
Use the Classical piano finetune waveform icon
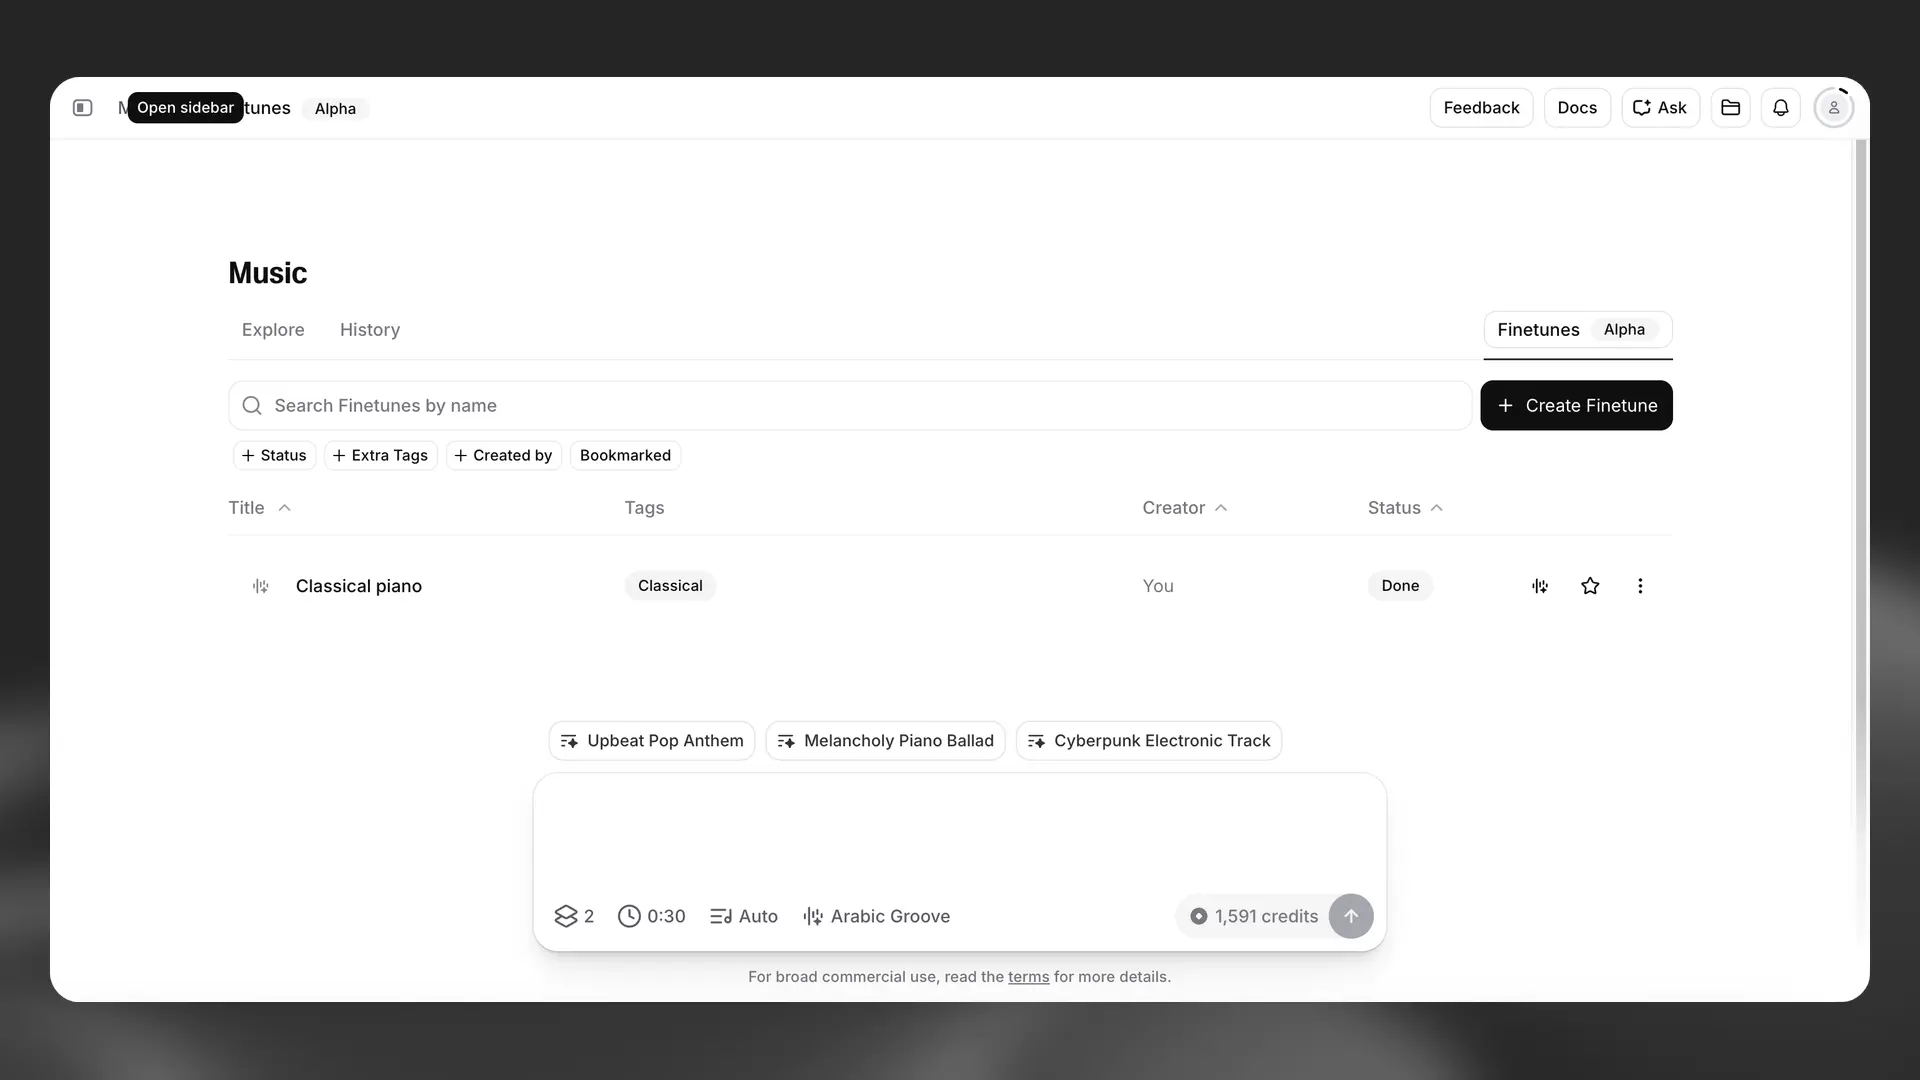(1540, 586)
